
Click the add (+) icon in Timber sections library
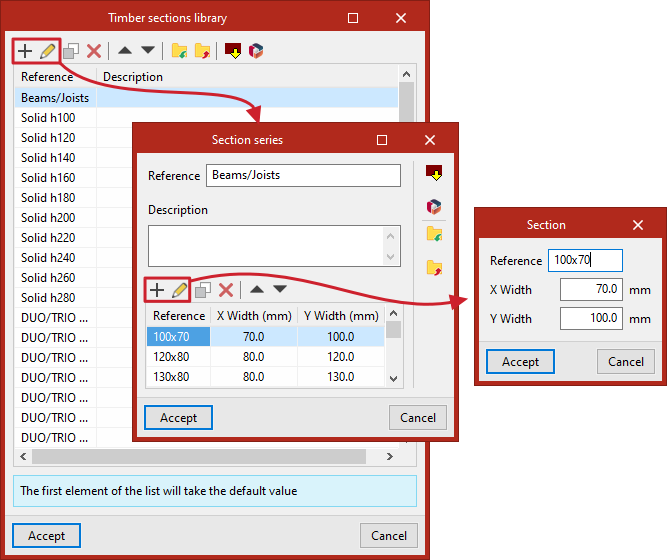pos(25,51)
